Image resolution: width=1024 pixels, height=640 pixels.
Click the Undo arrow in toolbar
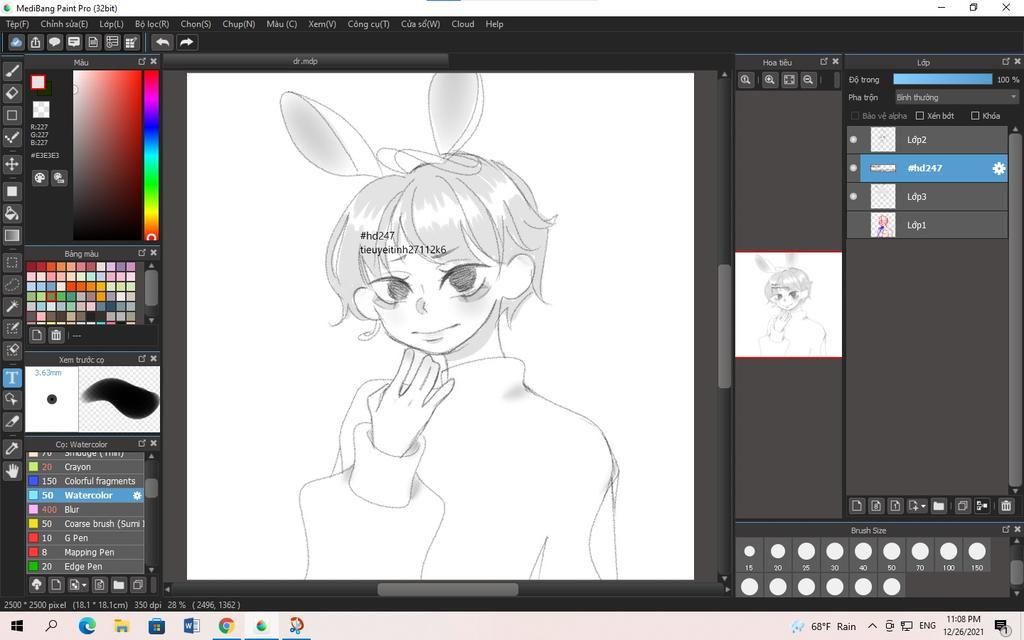tap(162, 42)
